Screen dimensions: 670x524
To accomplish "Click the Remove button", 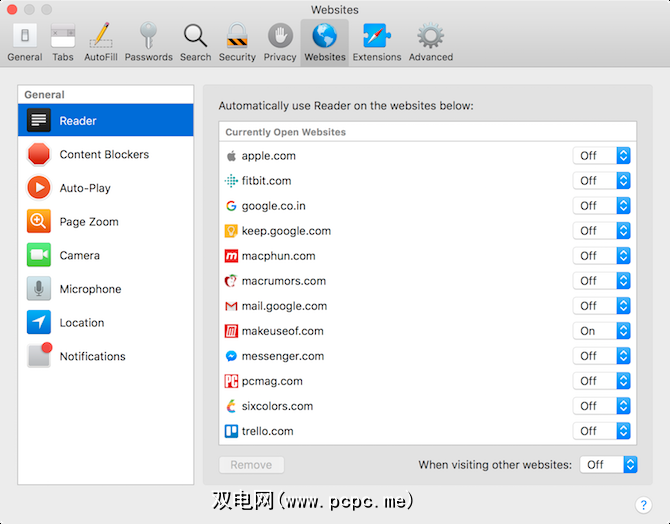I will pos(251,465).
